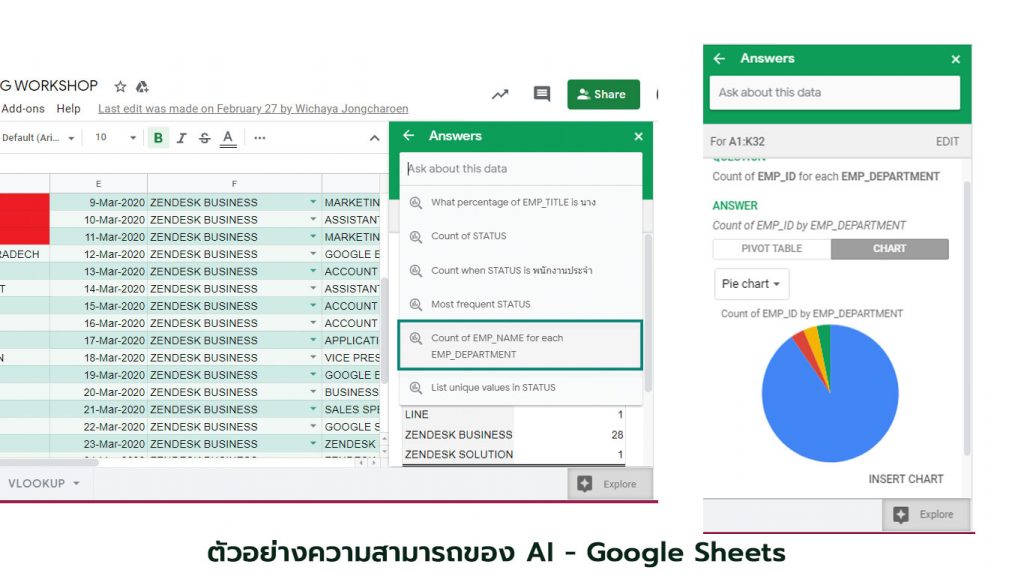The image size is (1024, 576).
Task: Click the VICE PRES cell
Action: click(x=351, y=357)
